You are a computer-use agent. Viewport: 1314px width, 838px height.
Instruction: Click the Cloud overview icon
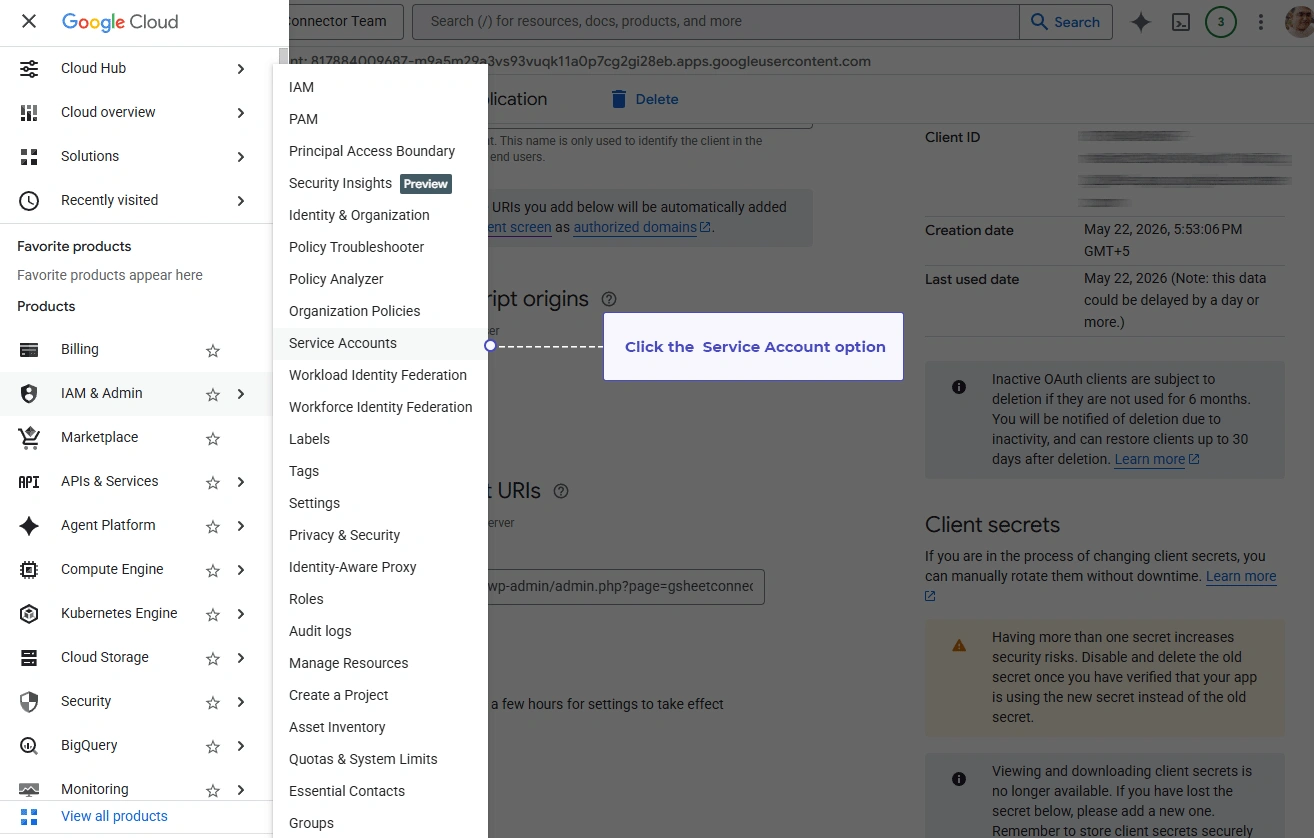[x=29, y=113]
